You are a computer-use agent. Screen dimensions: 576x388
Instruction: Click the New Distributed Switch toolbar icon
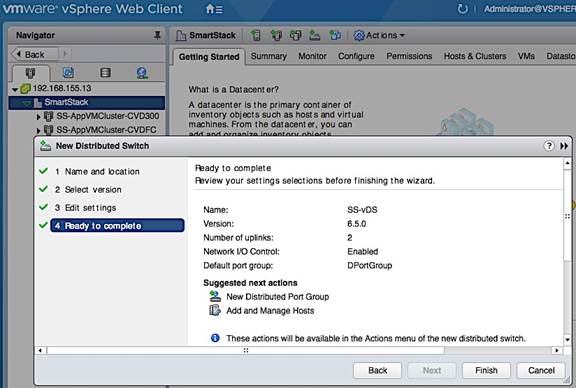coord(314,35)
